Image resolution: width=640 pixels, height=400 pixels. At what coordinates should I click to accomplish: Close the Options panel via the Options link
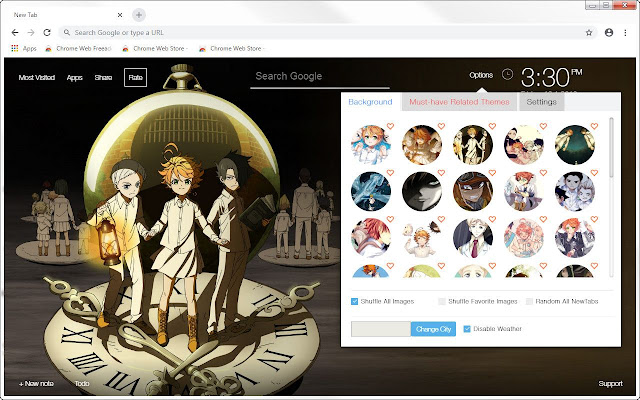(481, 75)
